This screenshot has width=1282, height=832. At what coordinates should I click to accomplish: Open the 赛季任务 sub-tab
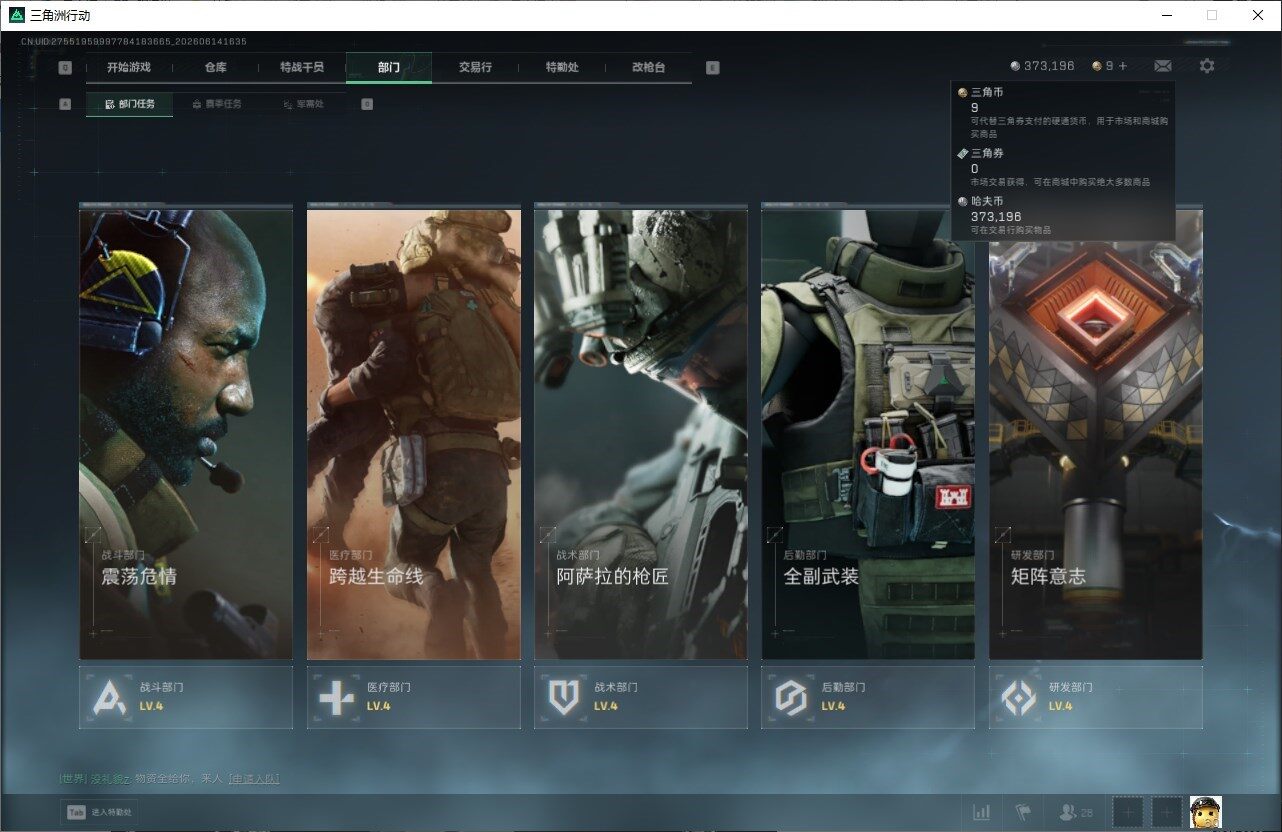[216, 104]
